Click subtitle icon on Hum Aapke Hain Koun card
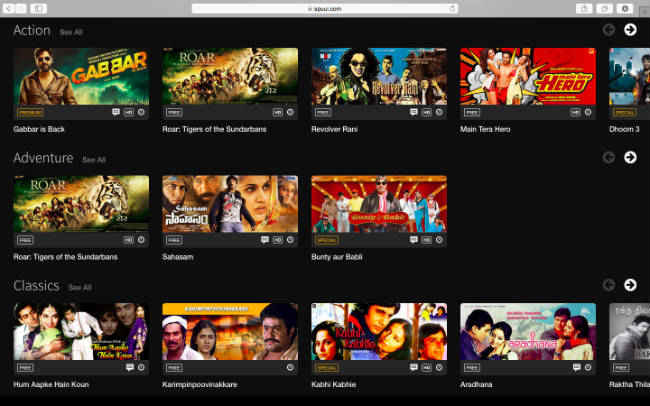Screen dimensions: 650x406 coord(130,367)
